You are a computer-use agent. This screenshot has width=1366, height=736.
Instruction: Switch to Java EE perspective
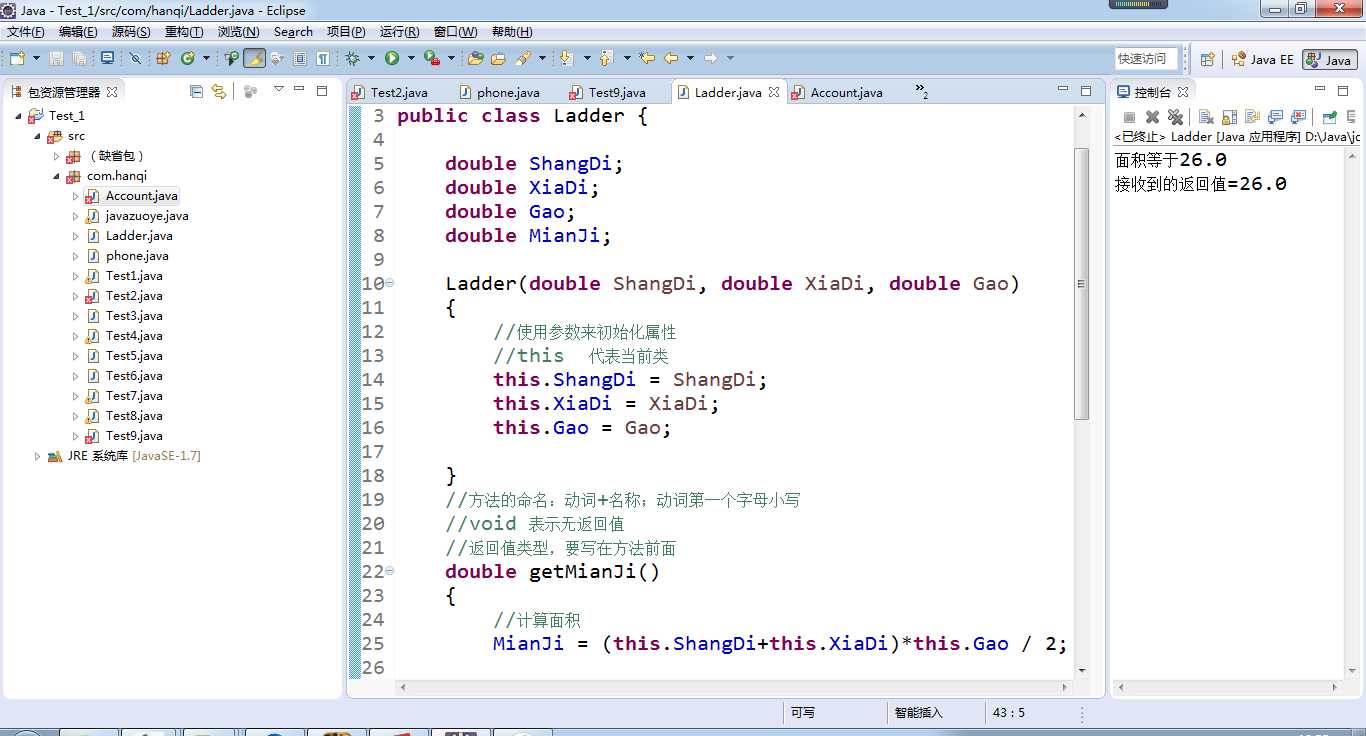click(x=1262, y=59)
